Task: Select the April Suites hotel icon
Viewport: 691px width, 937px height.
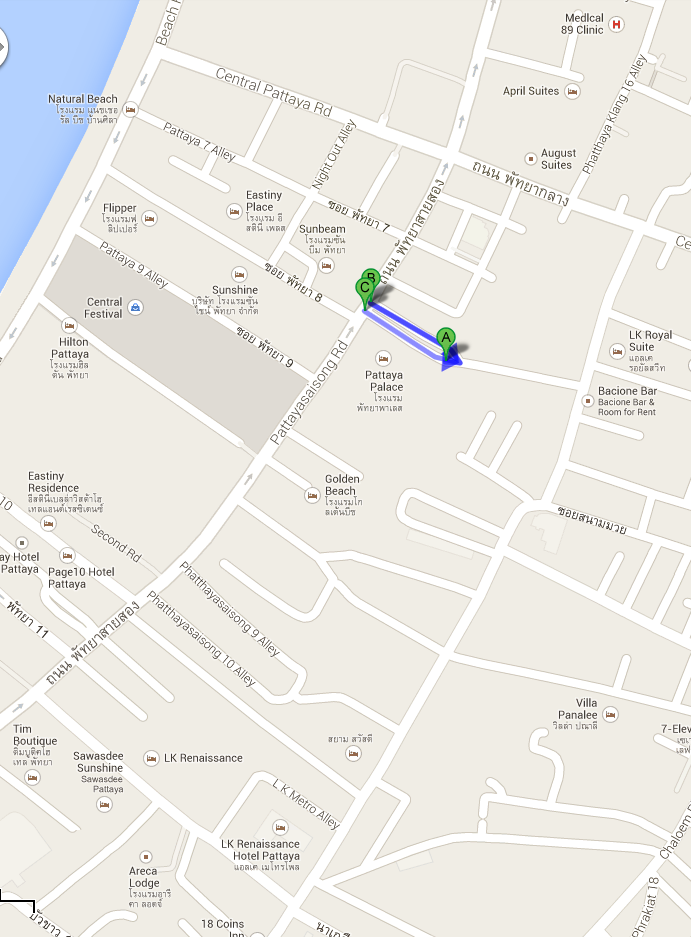Action: tap(572, 91)
